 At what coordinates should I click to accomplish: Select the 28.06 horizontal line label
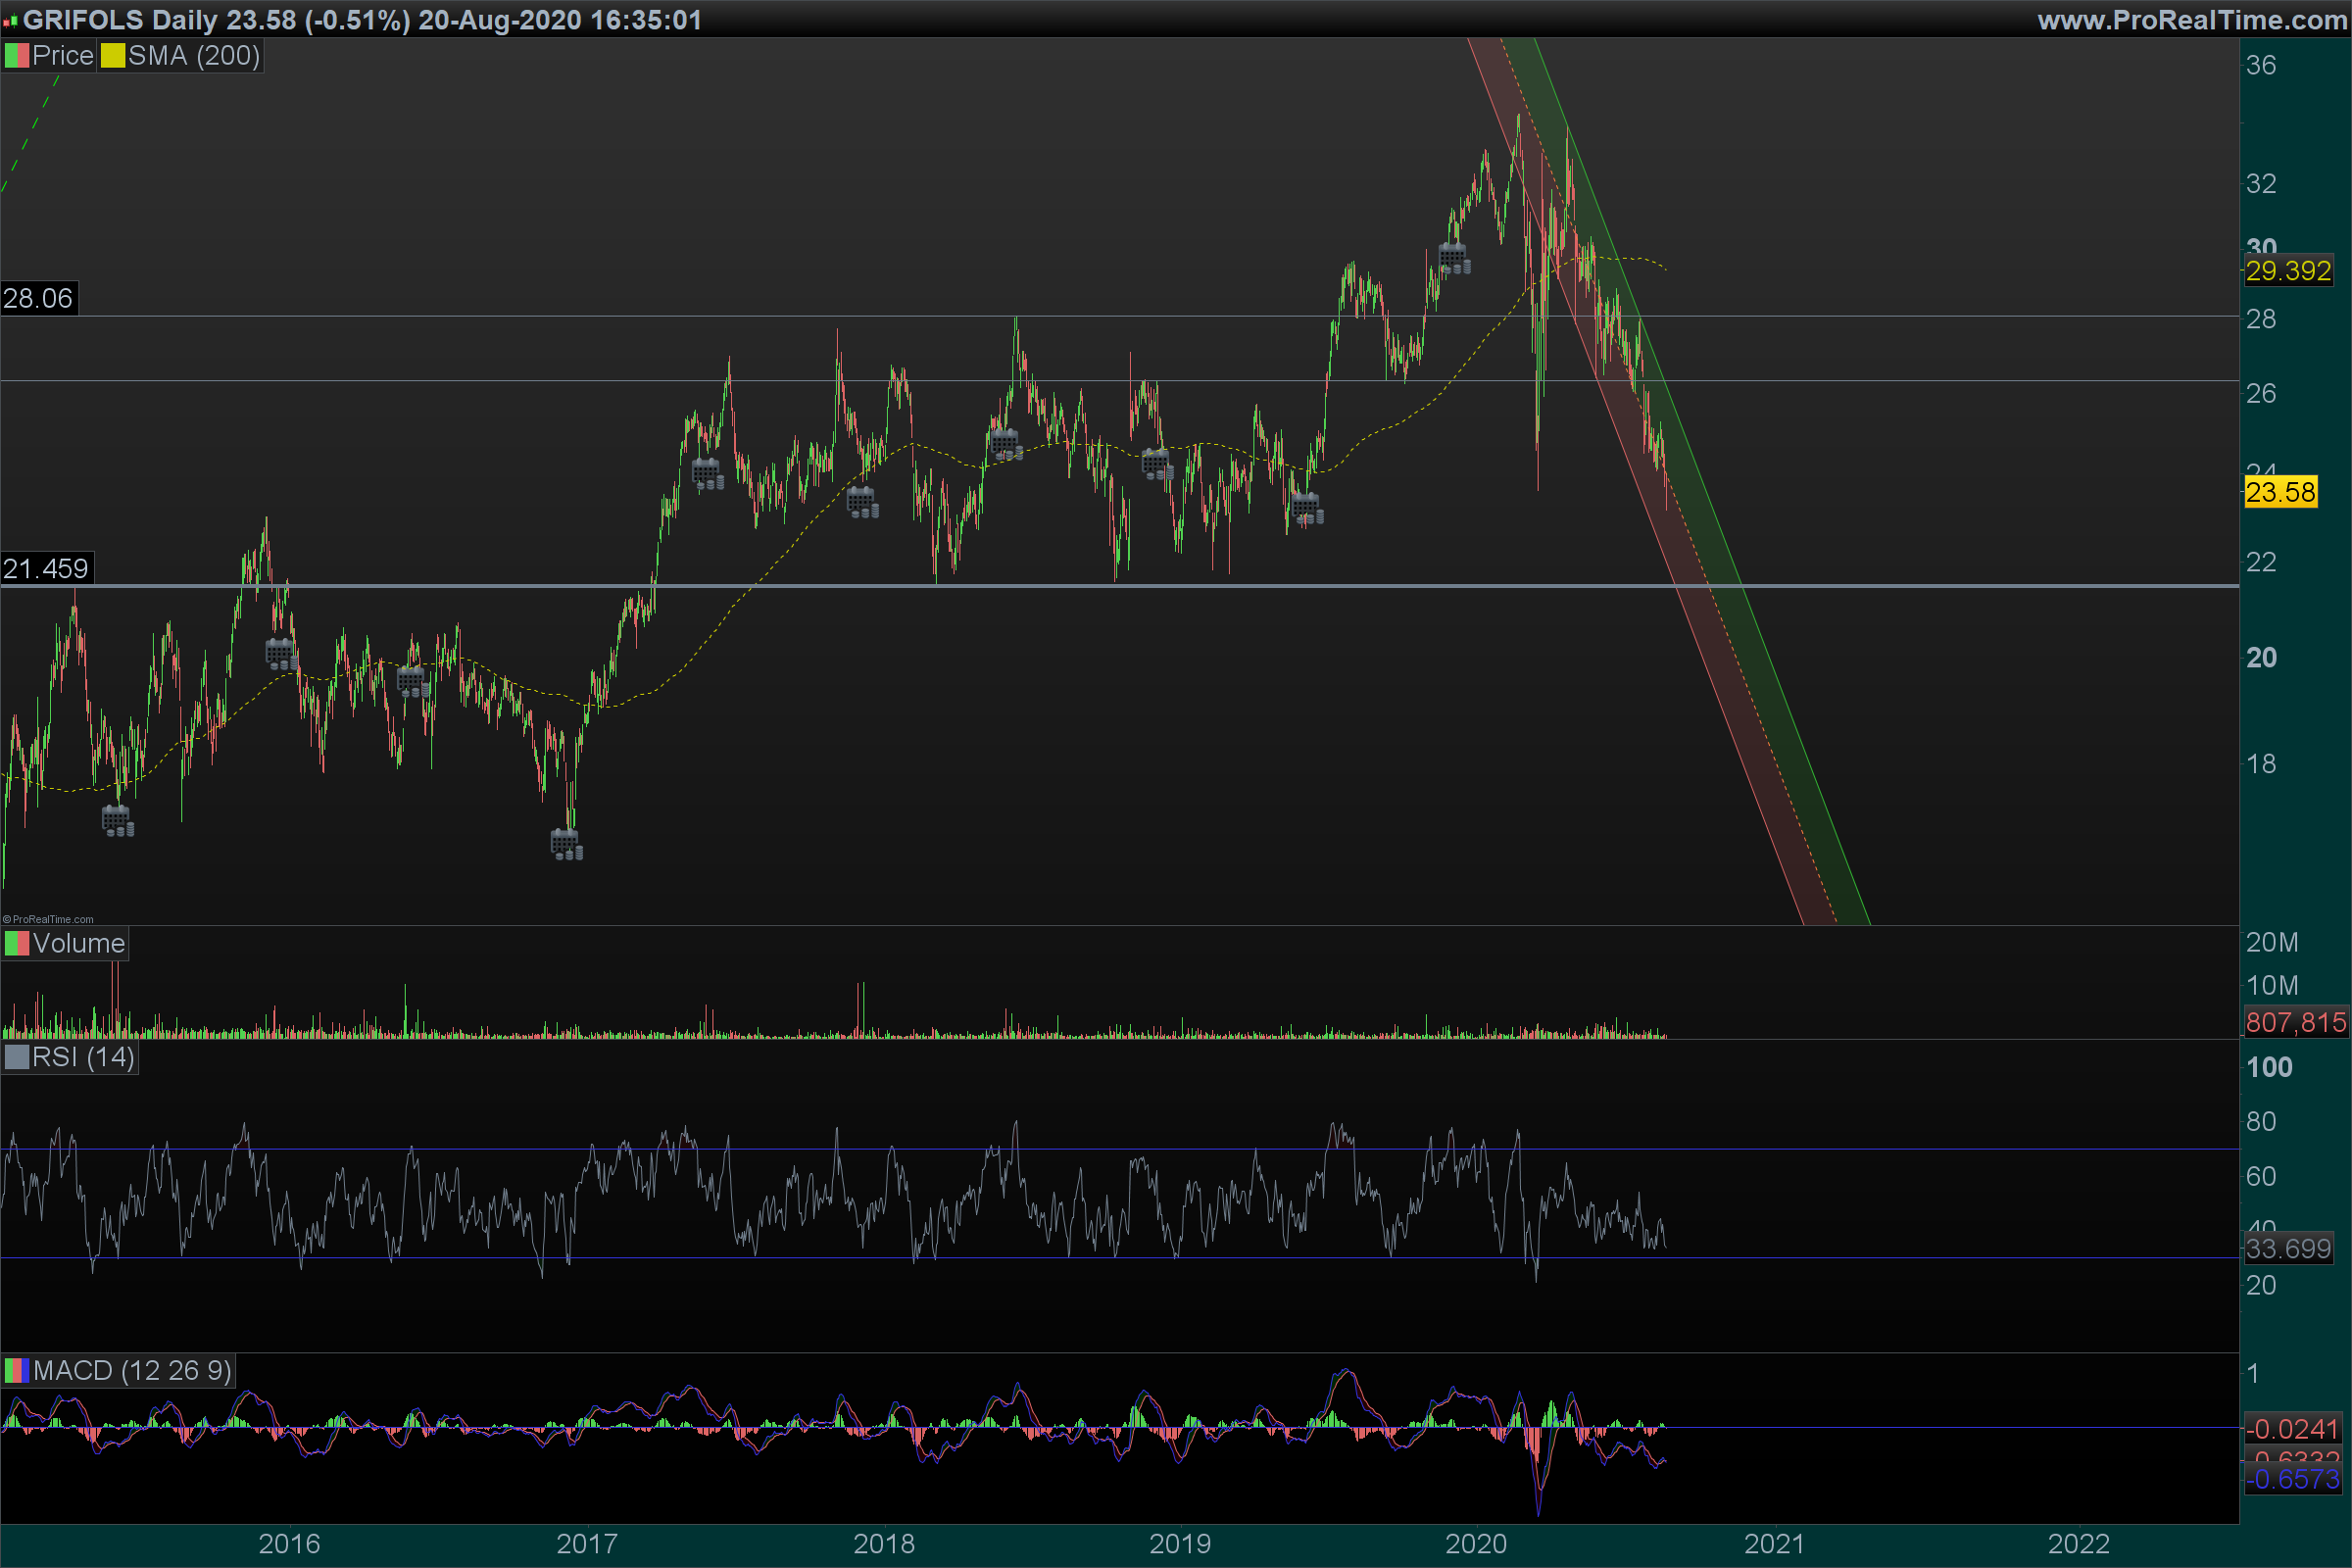[38, 298]
